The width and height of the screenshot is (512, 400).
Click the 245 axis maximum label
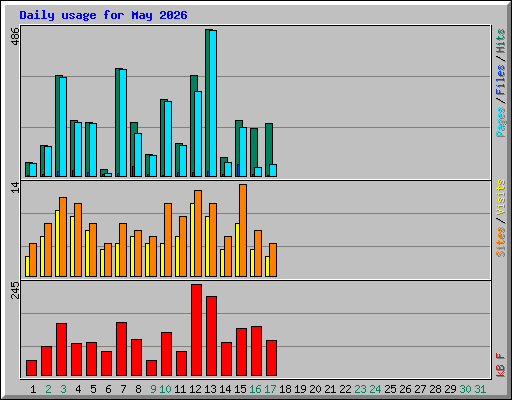[15, 290]
